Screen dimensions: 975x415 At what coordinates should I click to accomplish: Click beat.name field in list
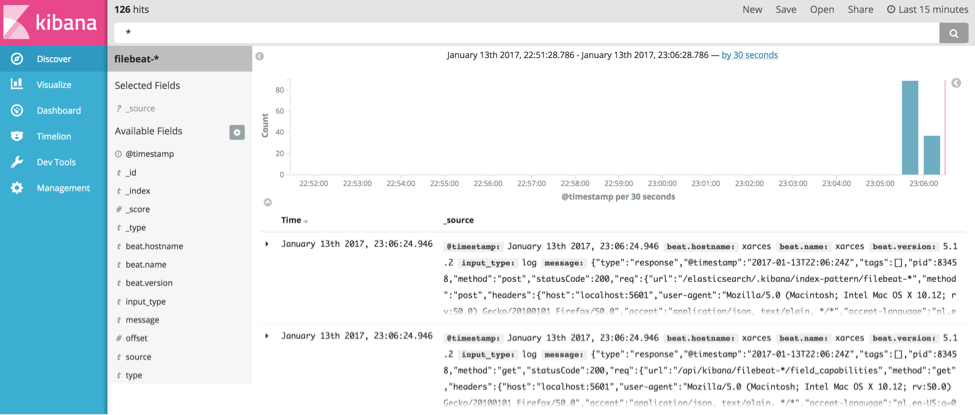click(x=145, y=264)
